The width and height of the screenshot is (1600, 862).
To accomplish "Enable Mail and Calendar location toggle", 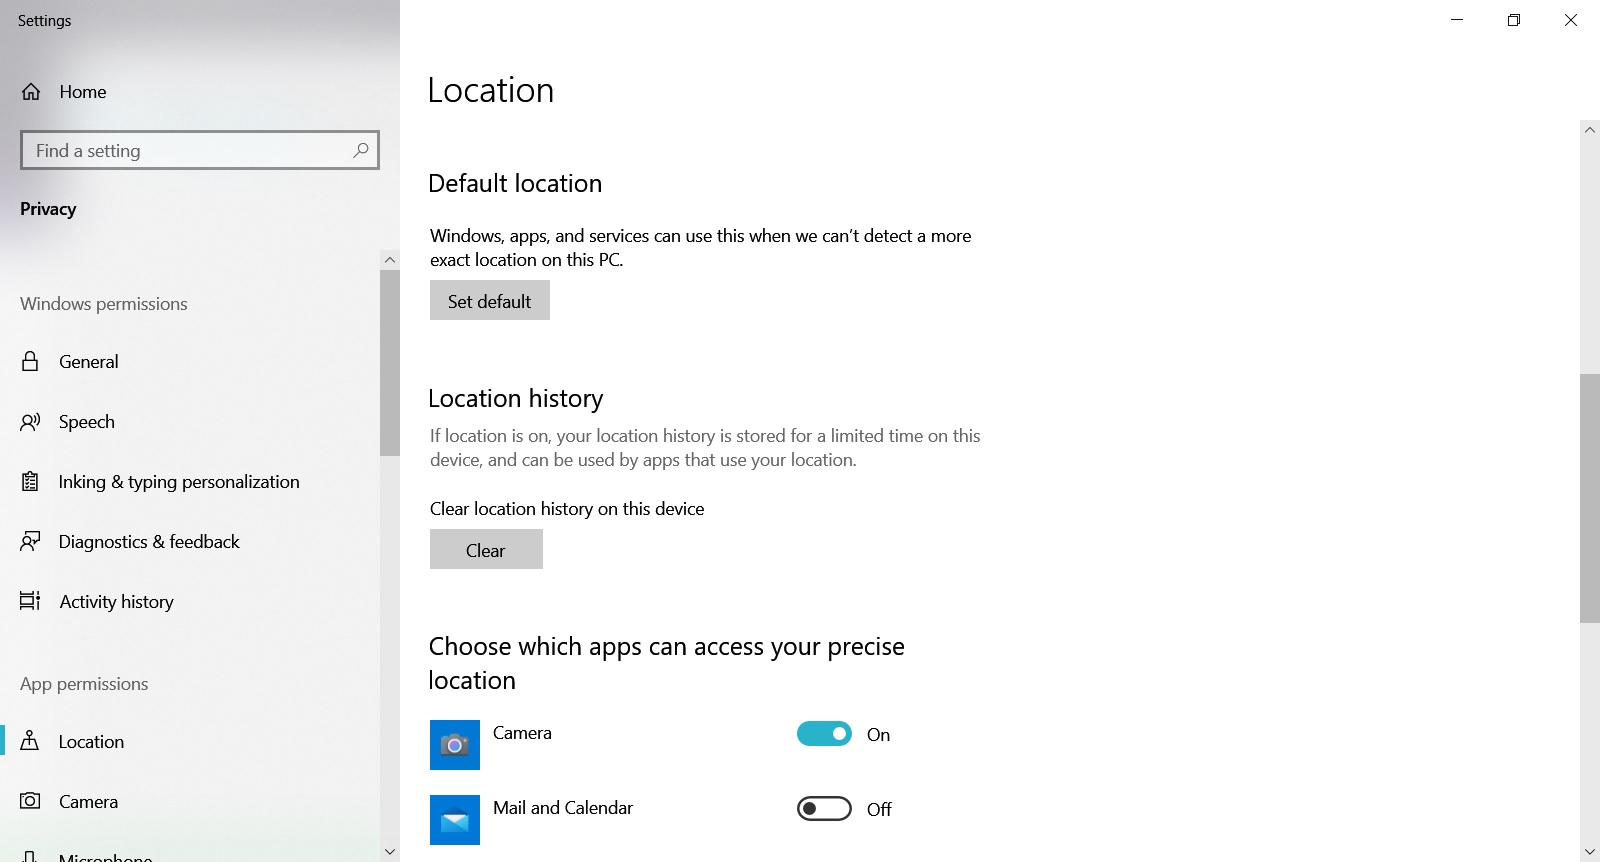I will click(824, 809).
